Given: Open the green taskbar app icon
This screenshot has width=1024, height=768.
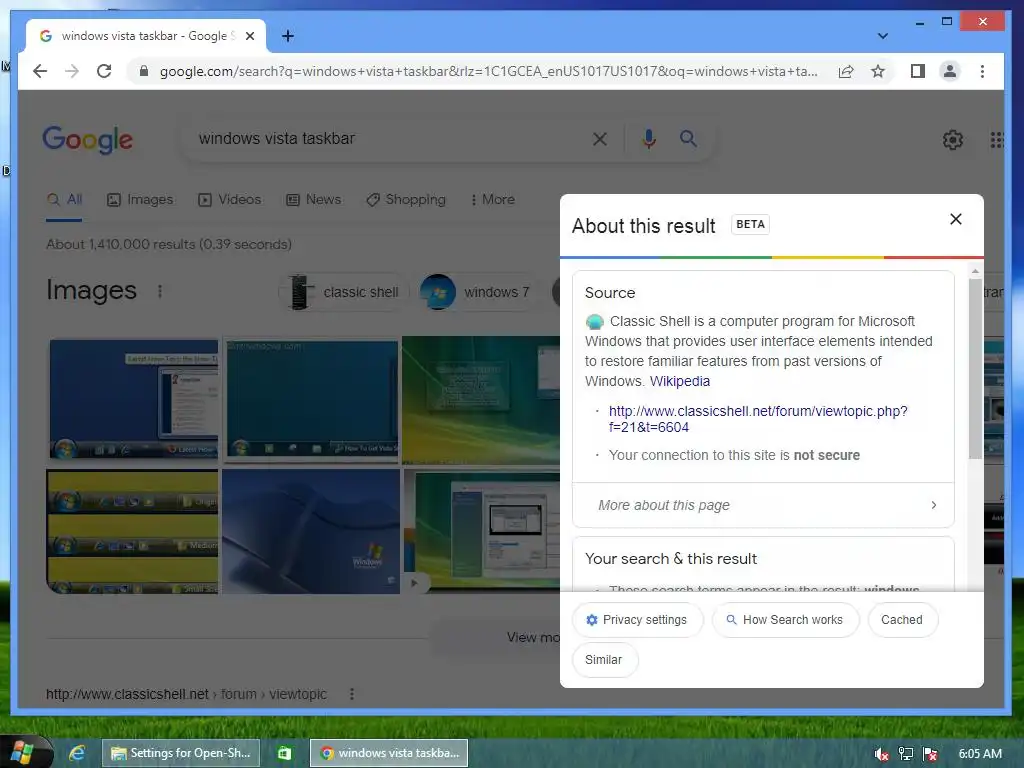Looking at the screenshot, I should 284,753.
